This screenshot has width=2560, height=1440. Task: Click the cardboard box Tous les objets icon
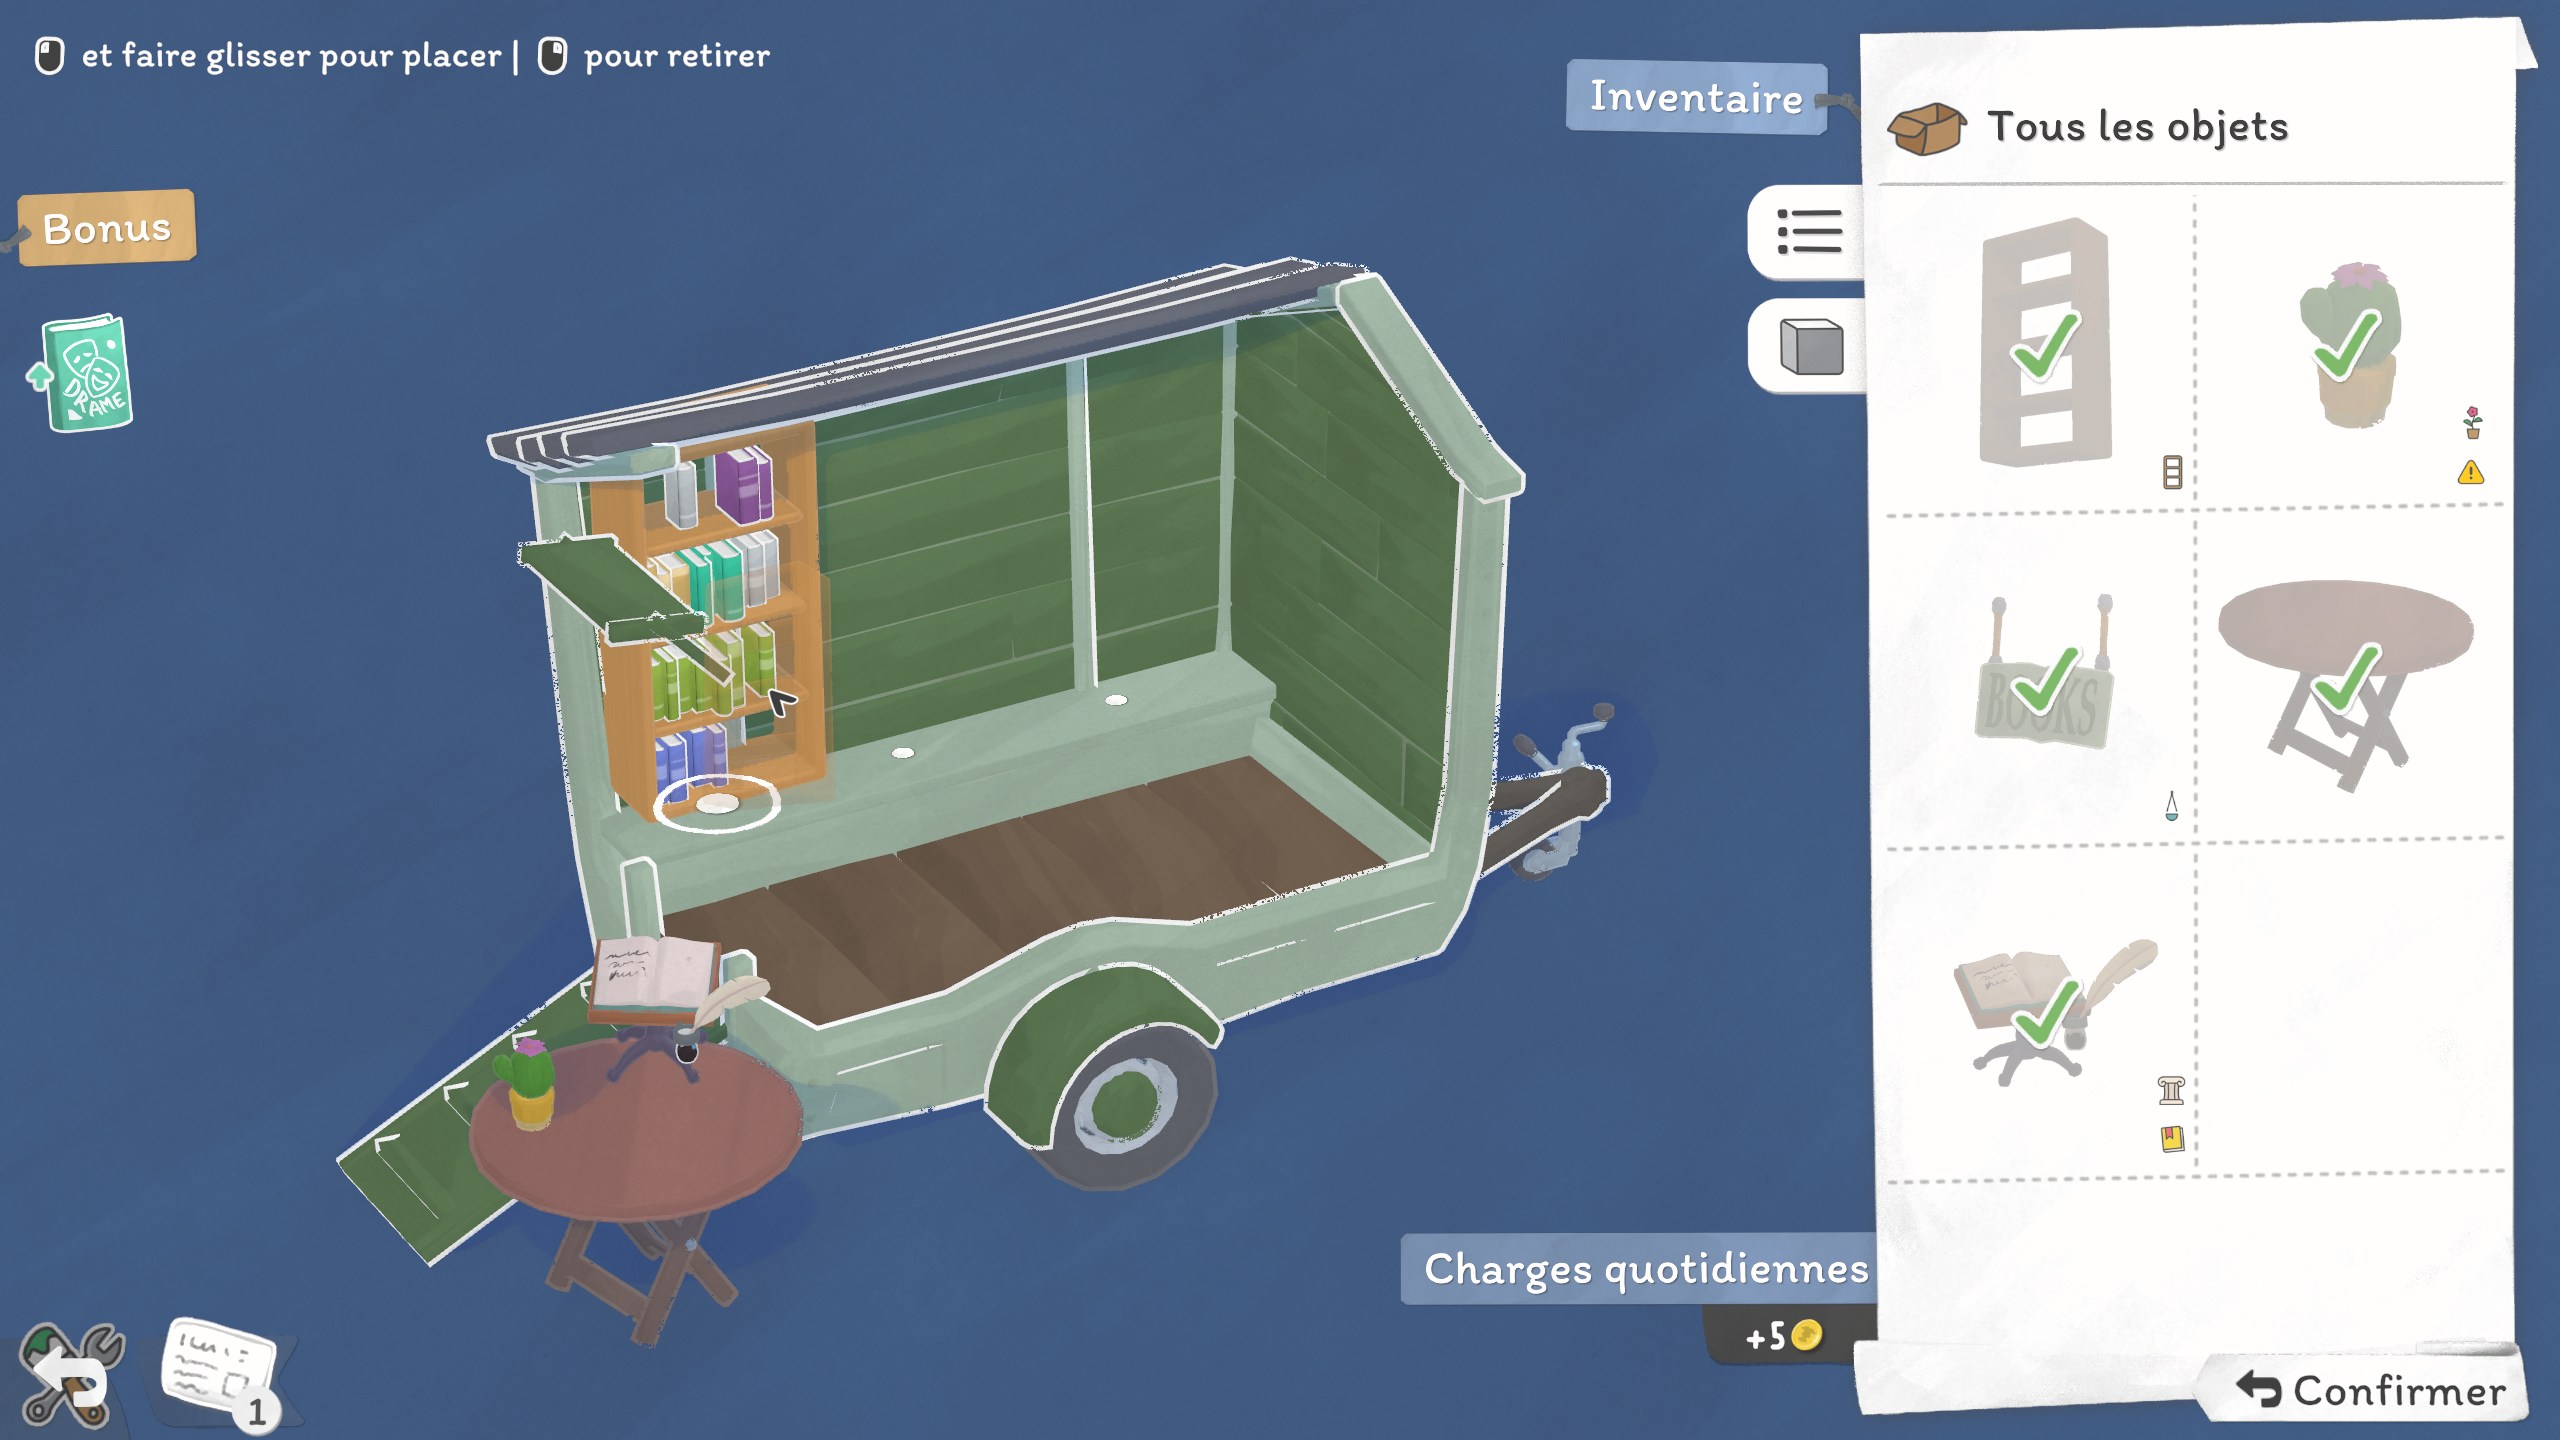click(1926, 129)
